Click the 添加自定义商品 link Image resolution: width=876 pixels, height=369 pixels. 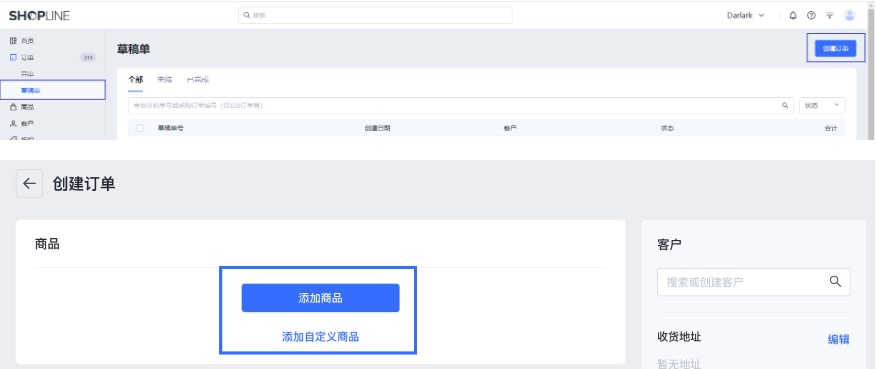(x=320, y=337)
